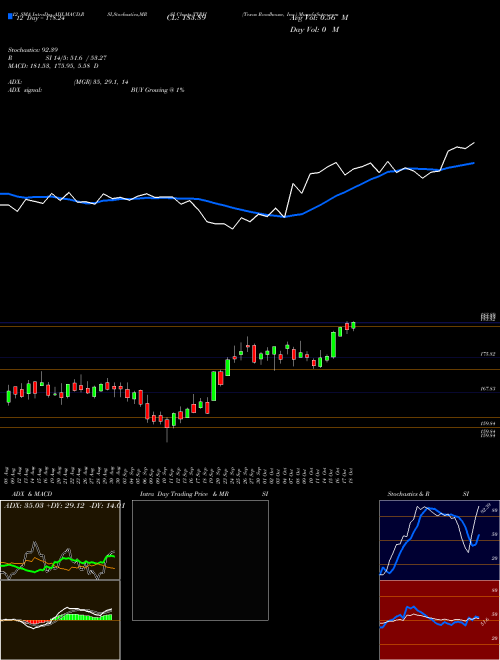
Task: Click the 'Stochastics: 92.89' reading
Action: click(x=33, y=50)
